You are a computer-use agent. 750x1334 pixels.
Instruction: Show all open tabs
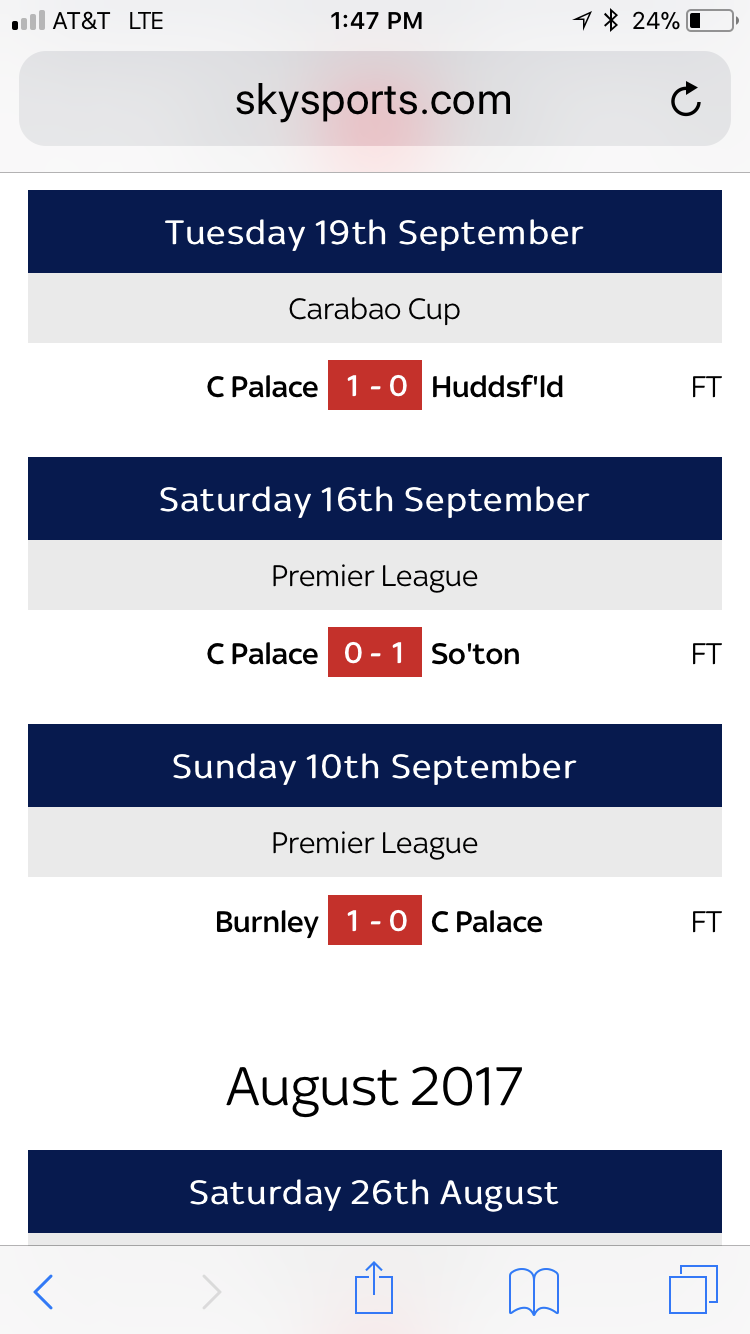pyautogui.click(x=692, y=1290)
